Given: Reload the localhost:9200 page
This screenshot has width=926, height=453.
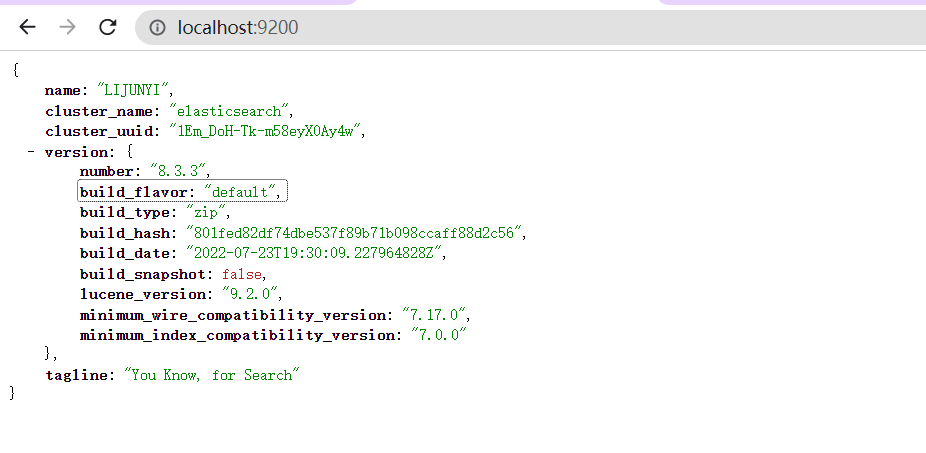Looking at the screenshot, I should 108,27.
